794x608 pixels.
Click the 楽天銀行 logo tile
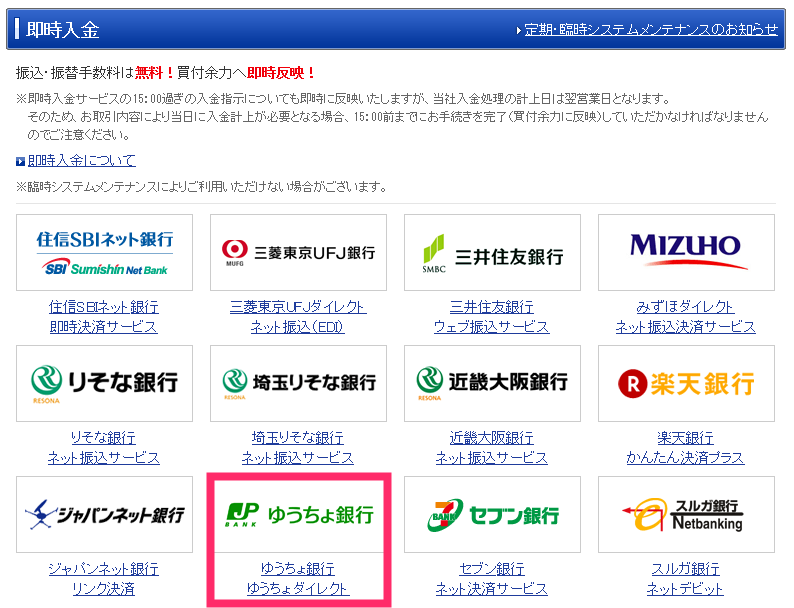686,383
